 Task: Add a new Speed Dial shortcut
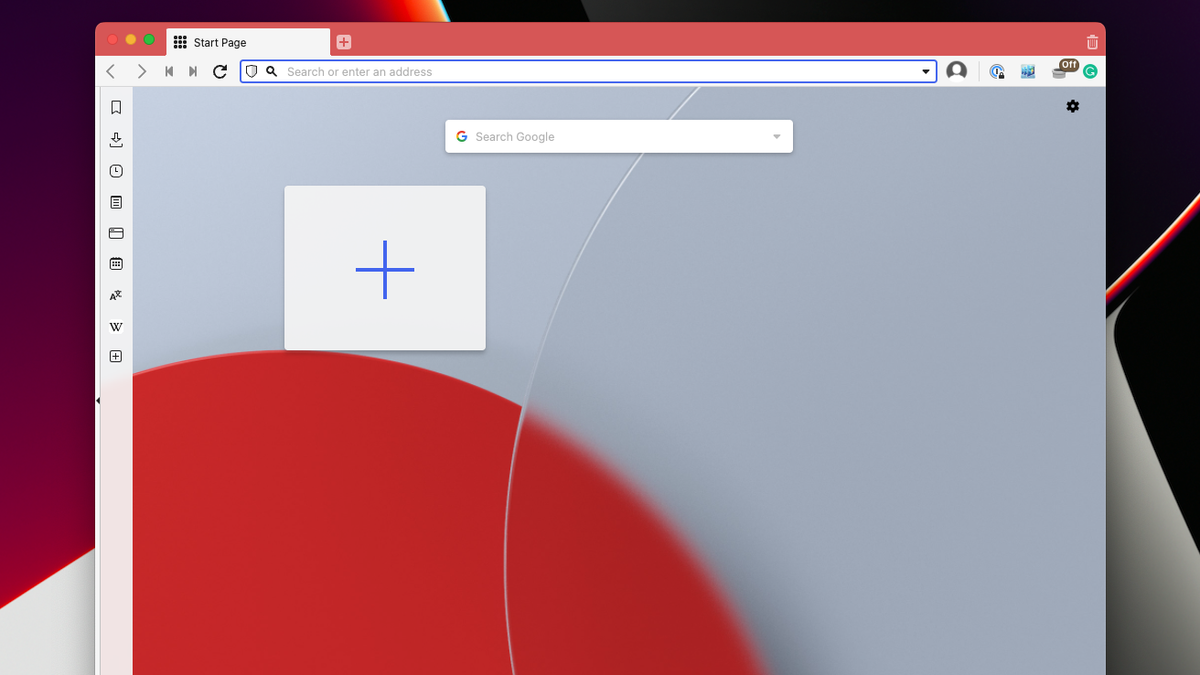(385, 268)
